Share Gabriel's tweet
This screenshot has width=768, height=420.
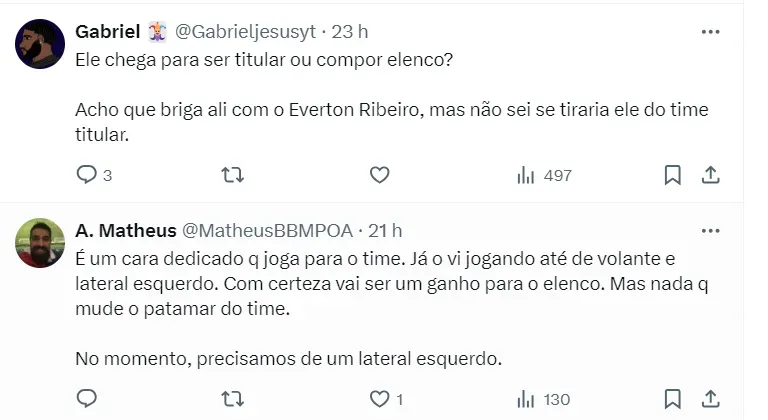point(711,175)
